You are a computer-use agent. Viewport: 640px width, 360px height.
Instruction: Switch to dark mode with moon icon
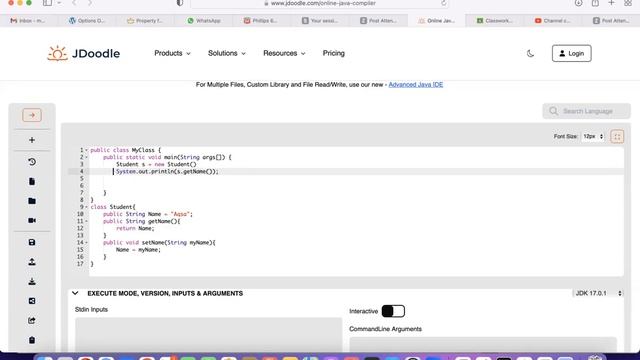point(530,53)
